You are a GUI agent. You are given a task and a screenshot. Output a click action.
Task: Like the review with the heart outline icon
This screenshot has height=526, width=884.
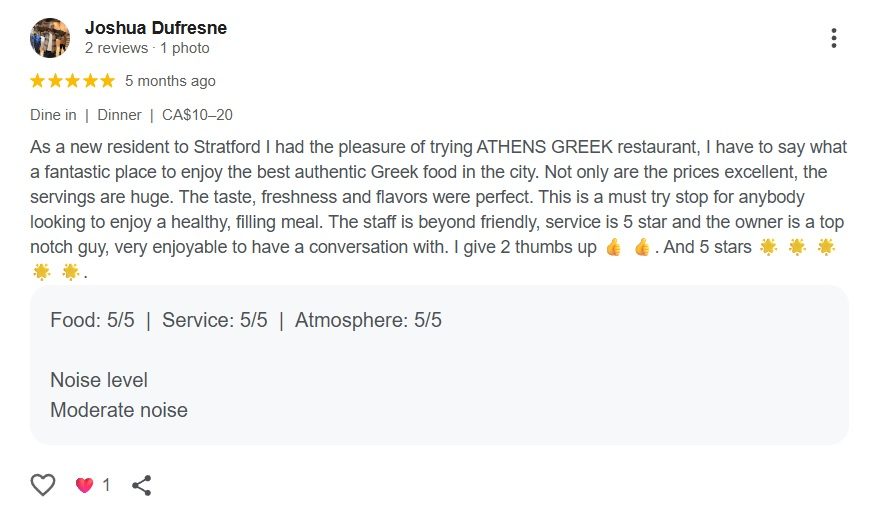[43, 485]
